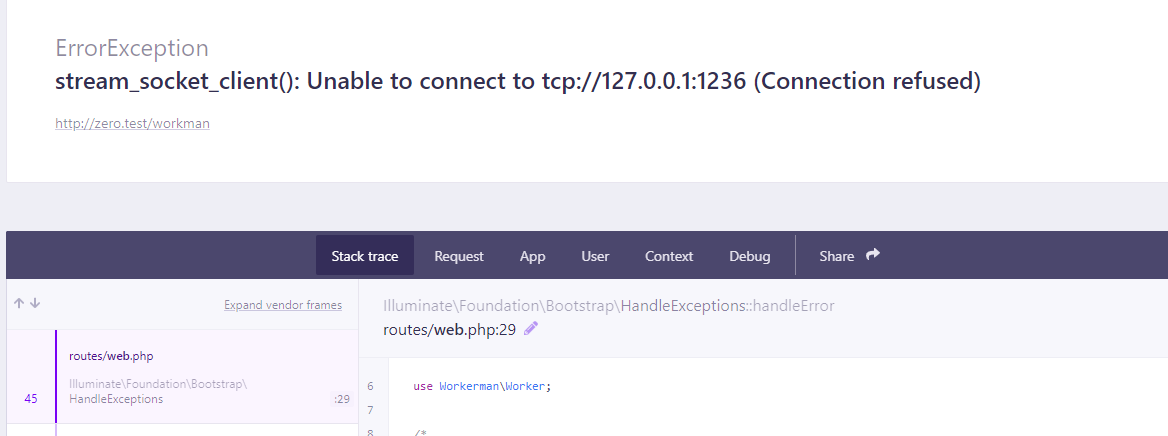Select the routes/web.php stack frame
This screenshot has height=436, width=1168.
pos(111,356)
